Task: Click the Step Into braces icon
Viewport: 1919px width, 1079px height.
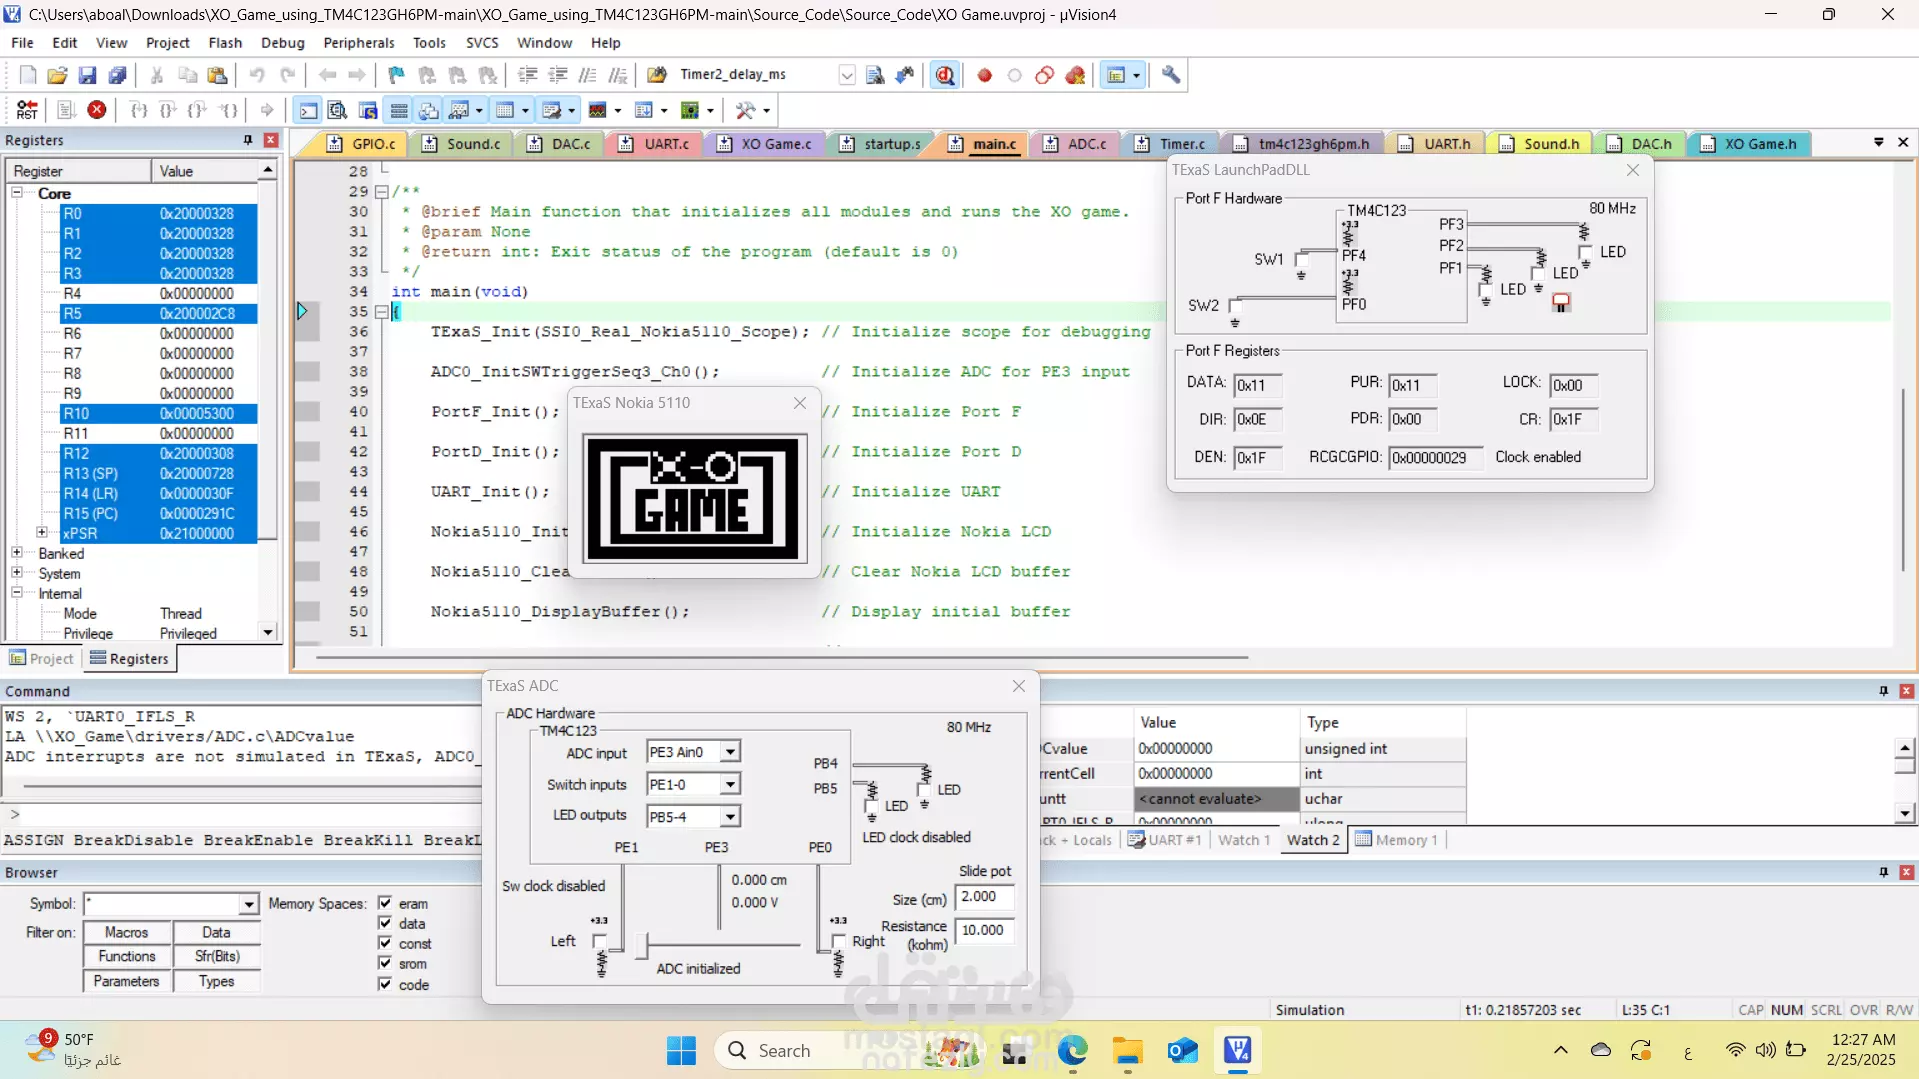Action: 139,110
